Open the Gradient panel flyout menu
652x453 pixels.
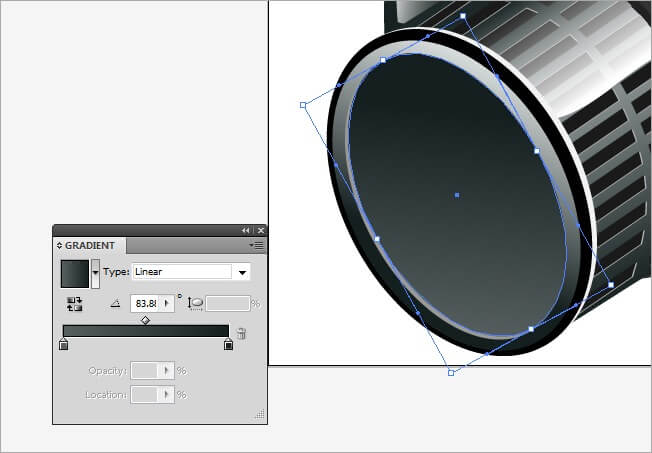point(257,245)
